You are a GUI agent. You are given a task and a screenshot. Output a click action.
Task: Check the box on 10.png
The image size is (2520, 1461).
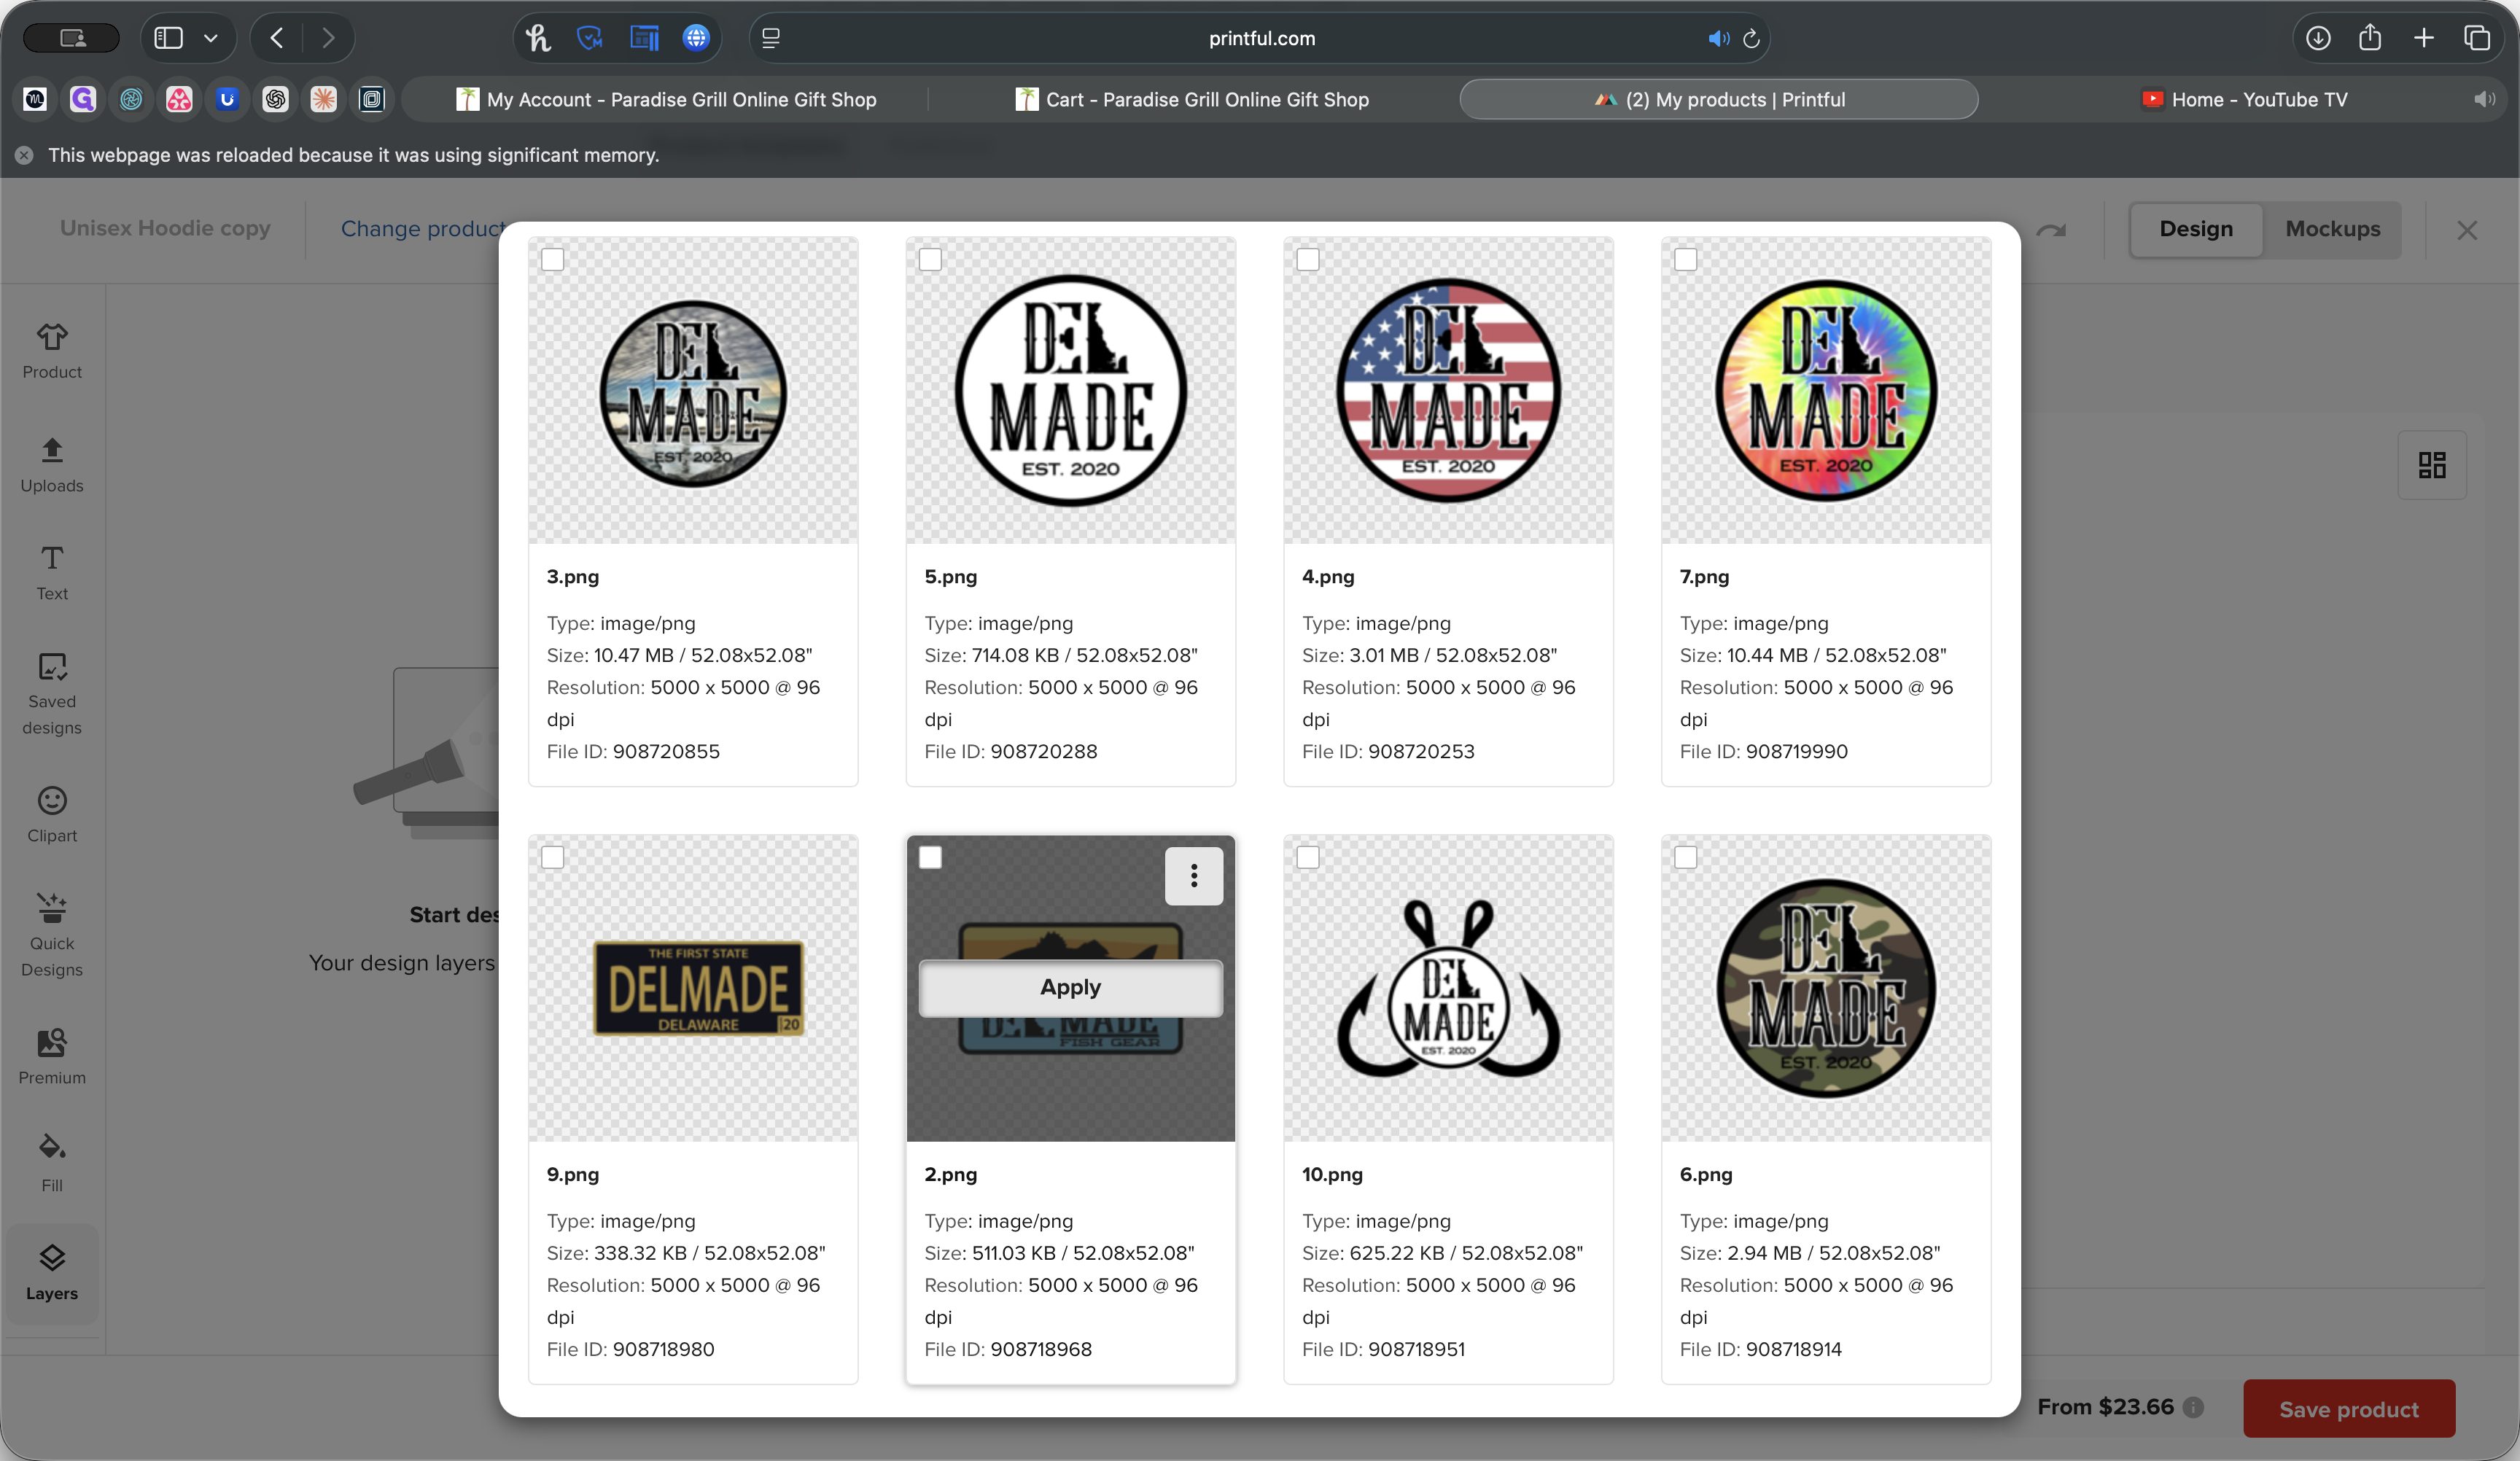click(1308, 858)
